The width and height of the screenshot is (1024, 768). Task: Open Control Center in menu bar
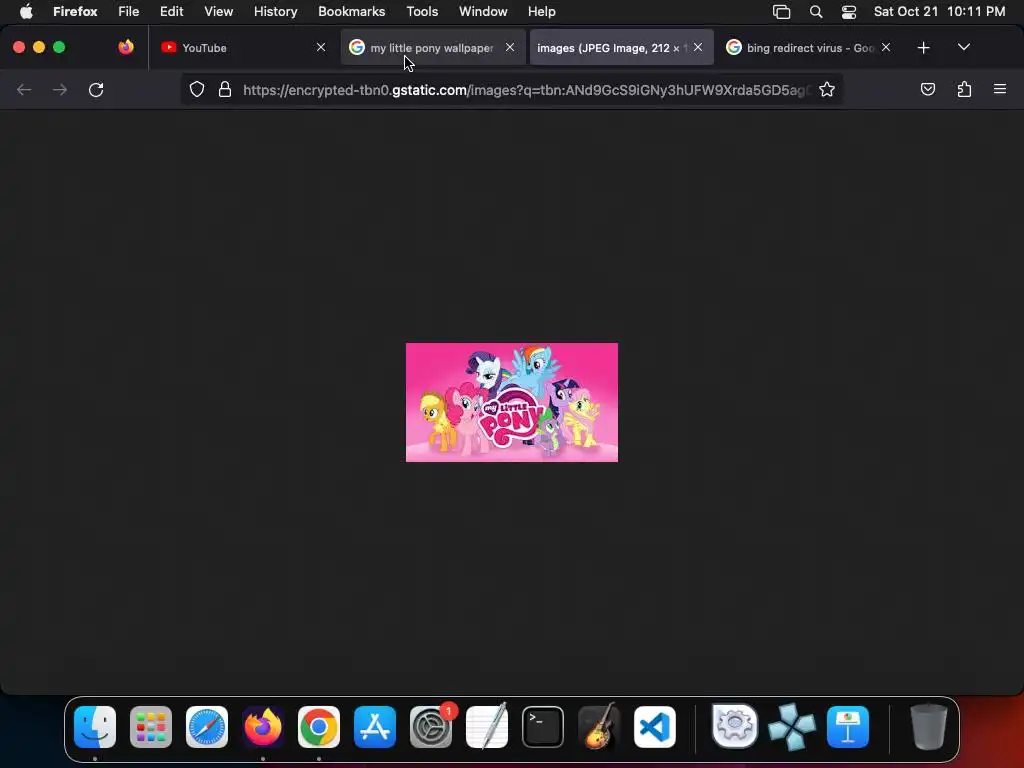[848, 12]
